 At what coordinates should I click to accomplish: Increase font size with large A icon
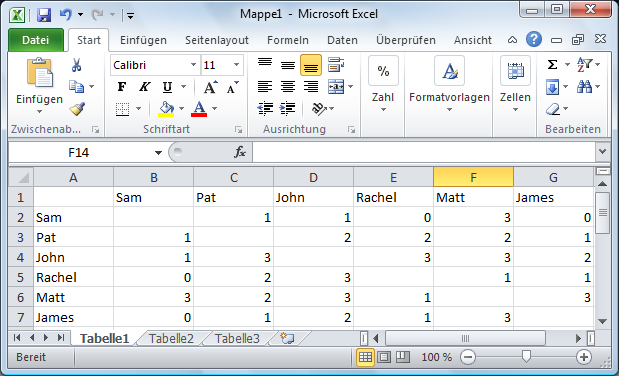210,87
